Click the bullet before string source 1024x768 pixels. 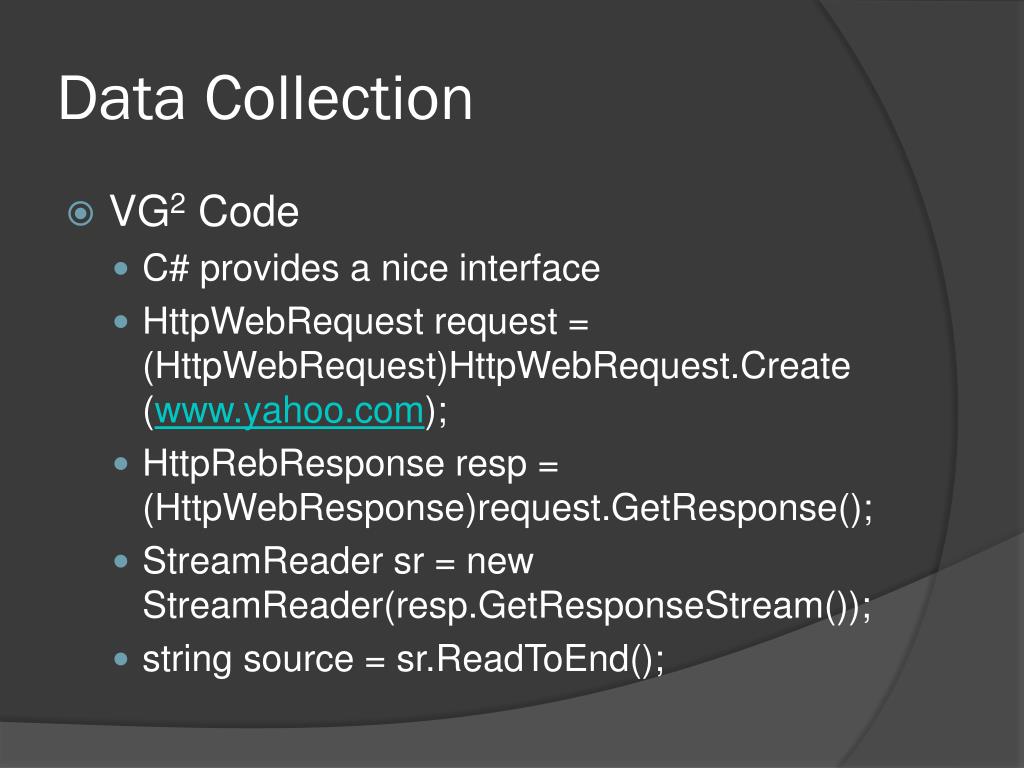pyautogui.click(x=121, y=659)
